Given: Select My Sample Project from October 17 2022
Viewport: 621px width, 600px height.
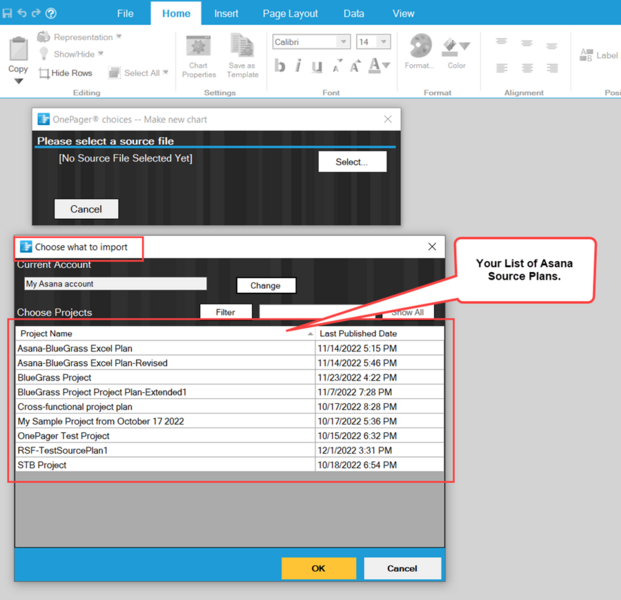Looking at the screenshot, I should click(230, 421).
